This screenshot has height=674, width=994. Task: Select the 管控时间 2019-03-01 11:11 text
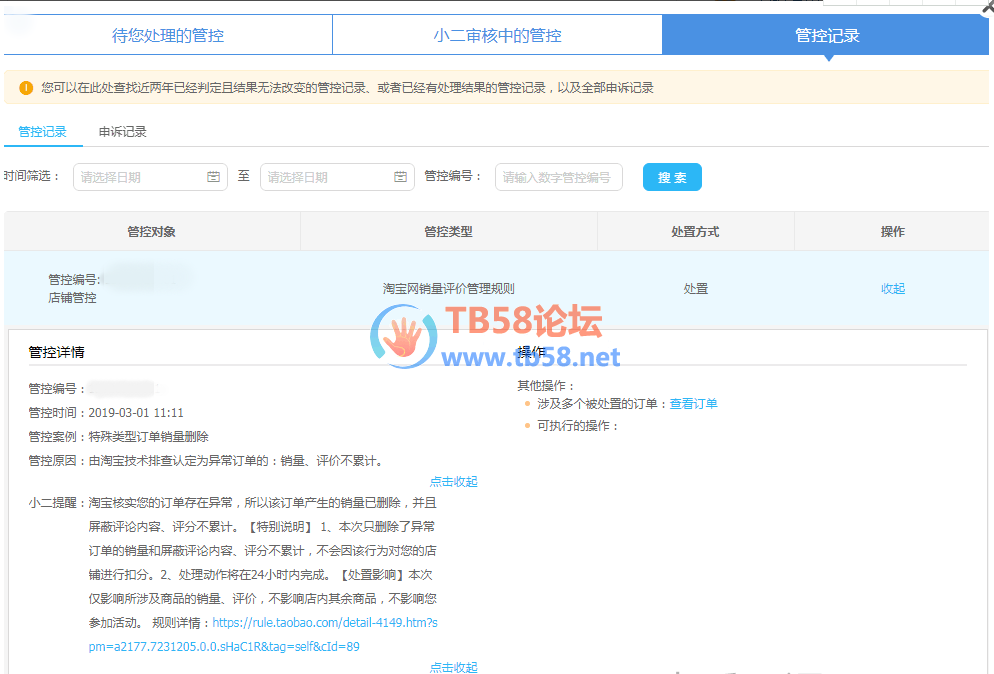(x=106, y=413)
